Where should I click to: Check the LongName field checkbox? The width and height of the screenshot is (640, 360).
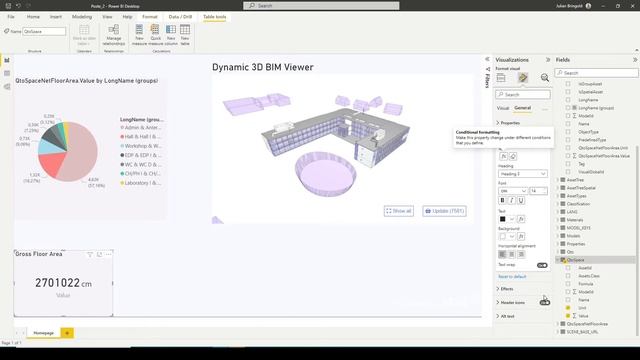(x=568, y=100)
